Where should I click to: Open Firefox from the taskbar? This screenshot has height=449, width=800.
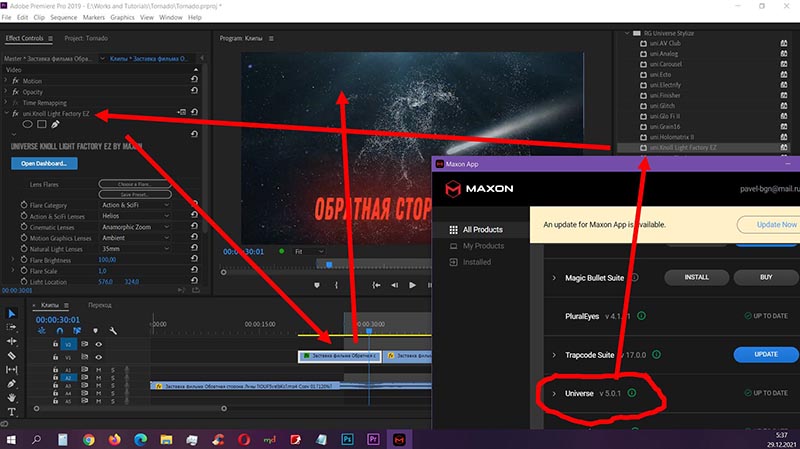tap(115, 439)
